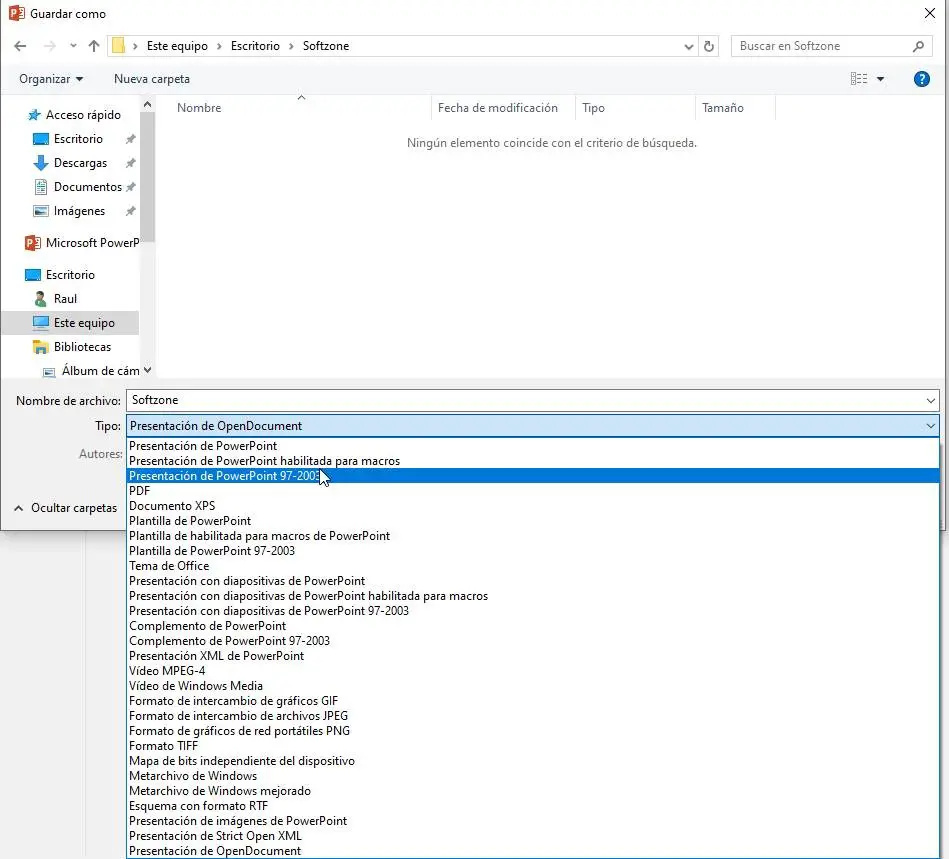Click the Descargas download arrow icon
Screen dimensions: 949x859
(41, 163)
